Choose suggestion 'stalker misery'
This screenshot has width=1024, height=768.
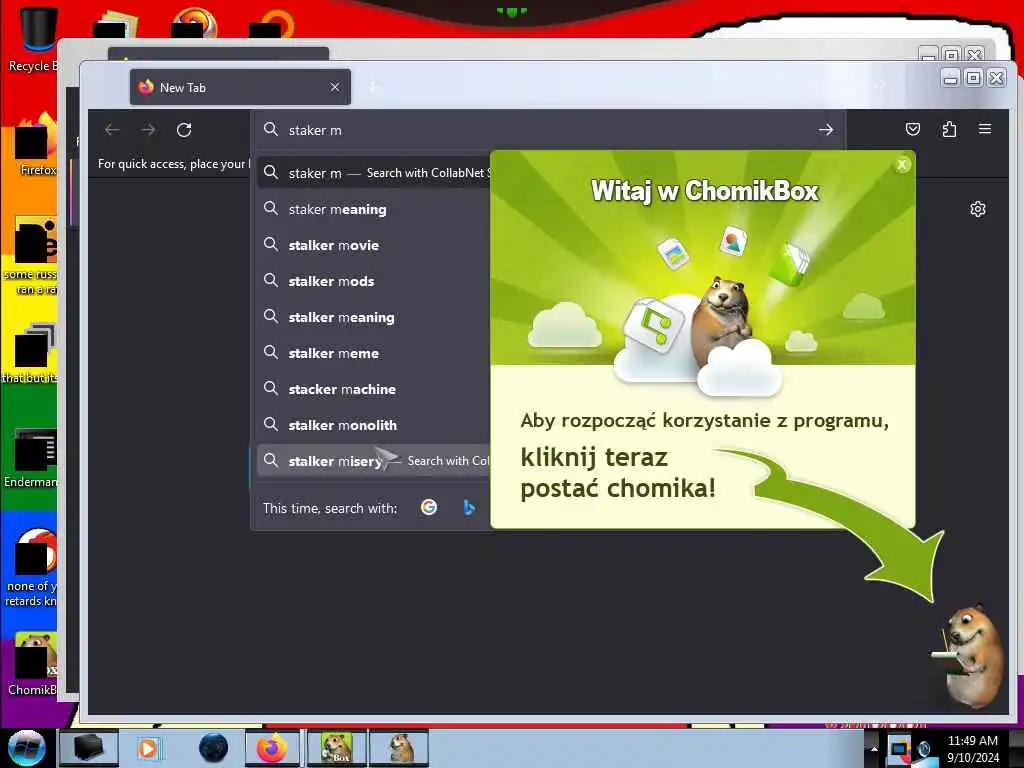(374, 460)
